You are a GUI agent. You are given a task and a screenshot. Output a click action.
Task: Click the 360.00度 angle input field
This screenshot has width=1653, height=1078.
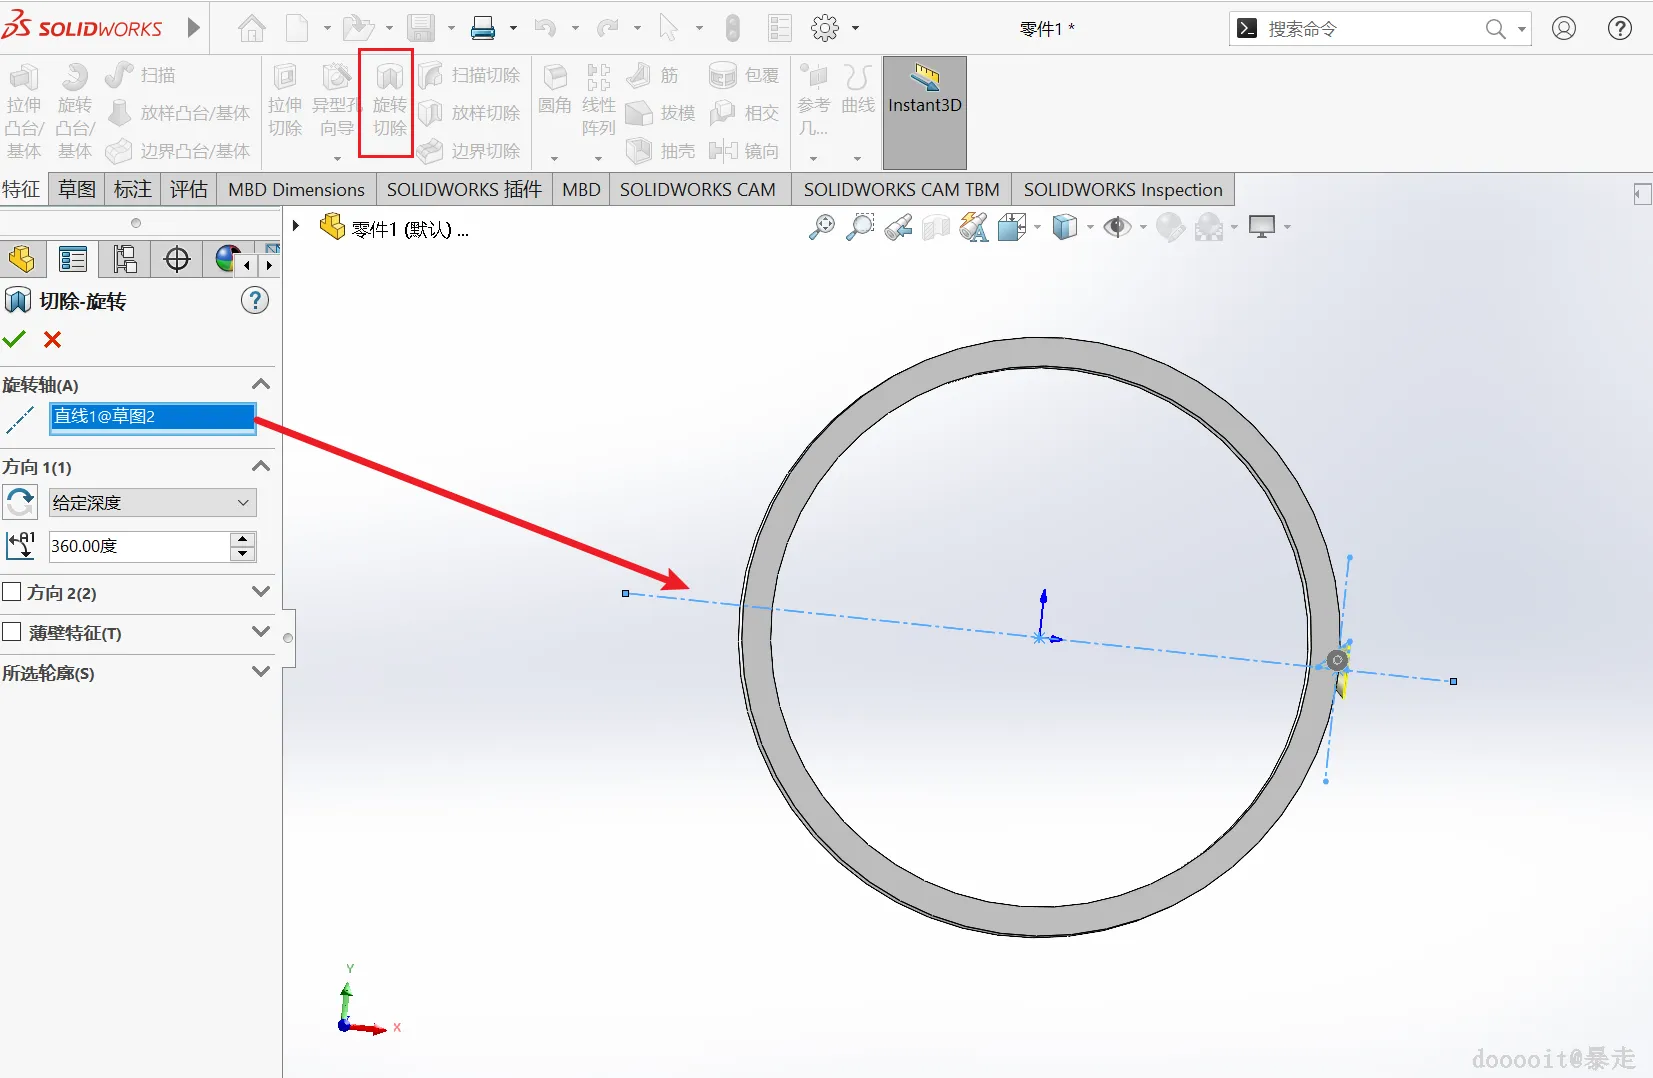pyautogui.click(x=139, y=546)
